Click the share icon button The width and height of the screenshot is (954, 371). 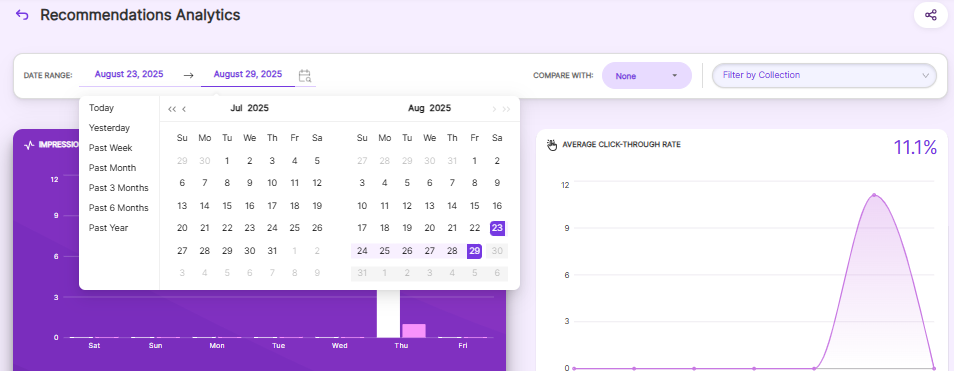coord(930,15)
